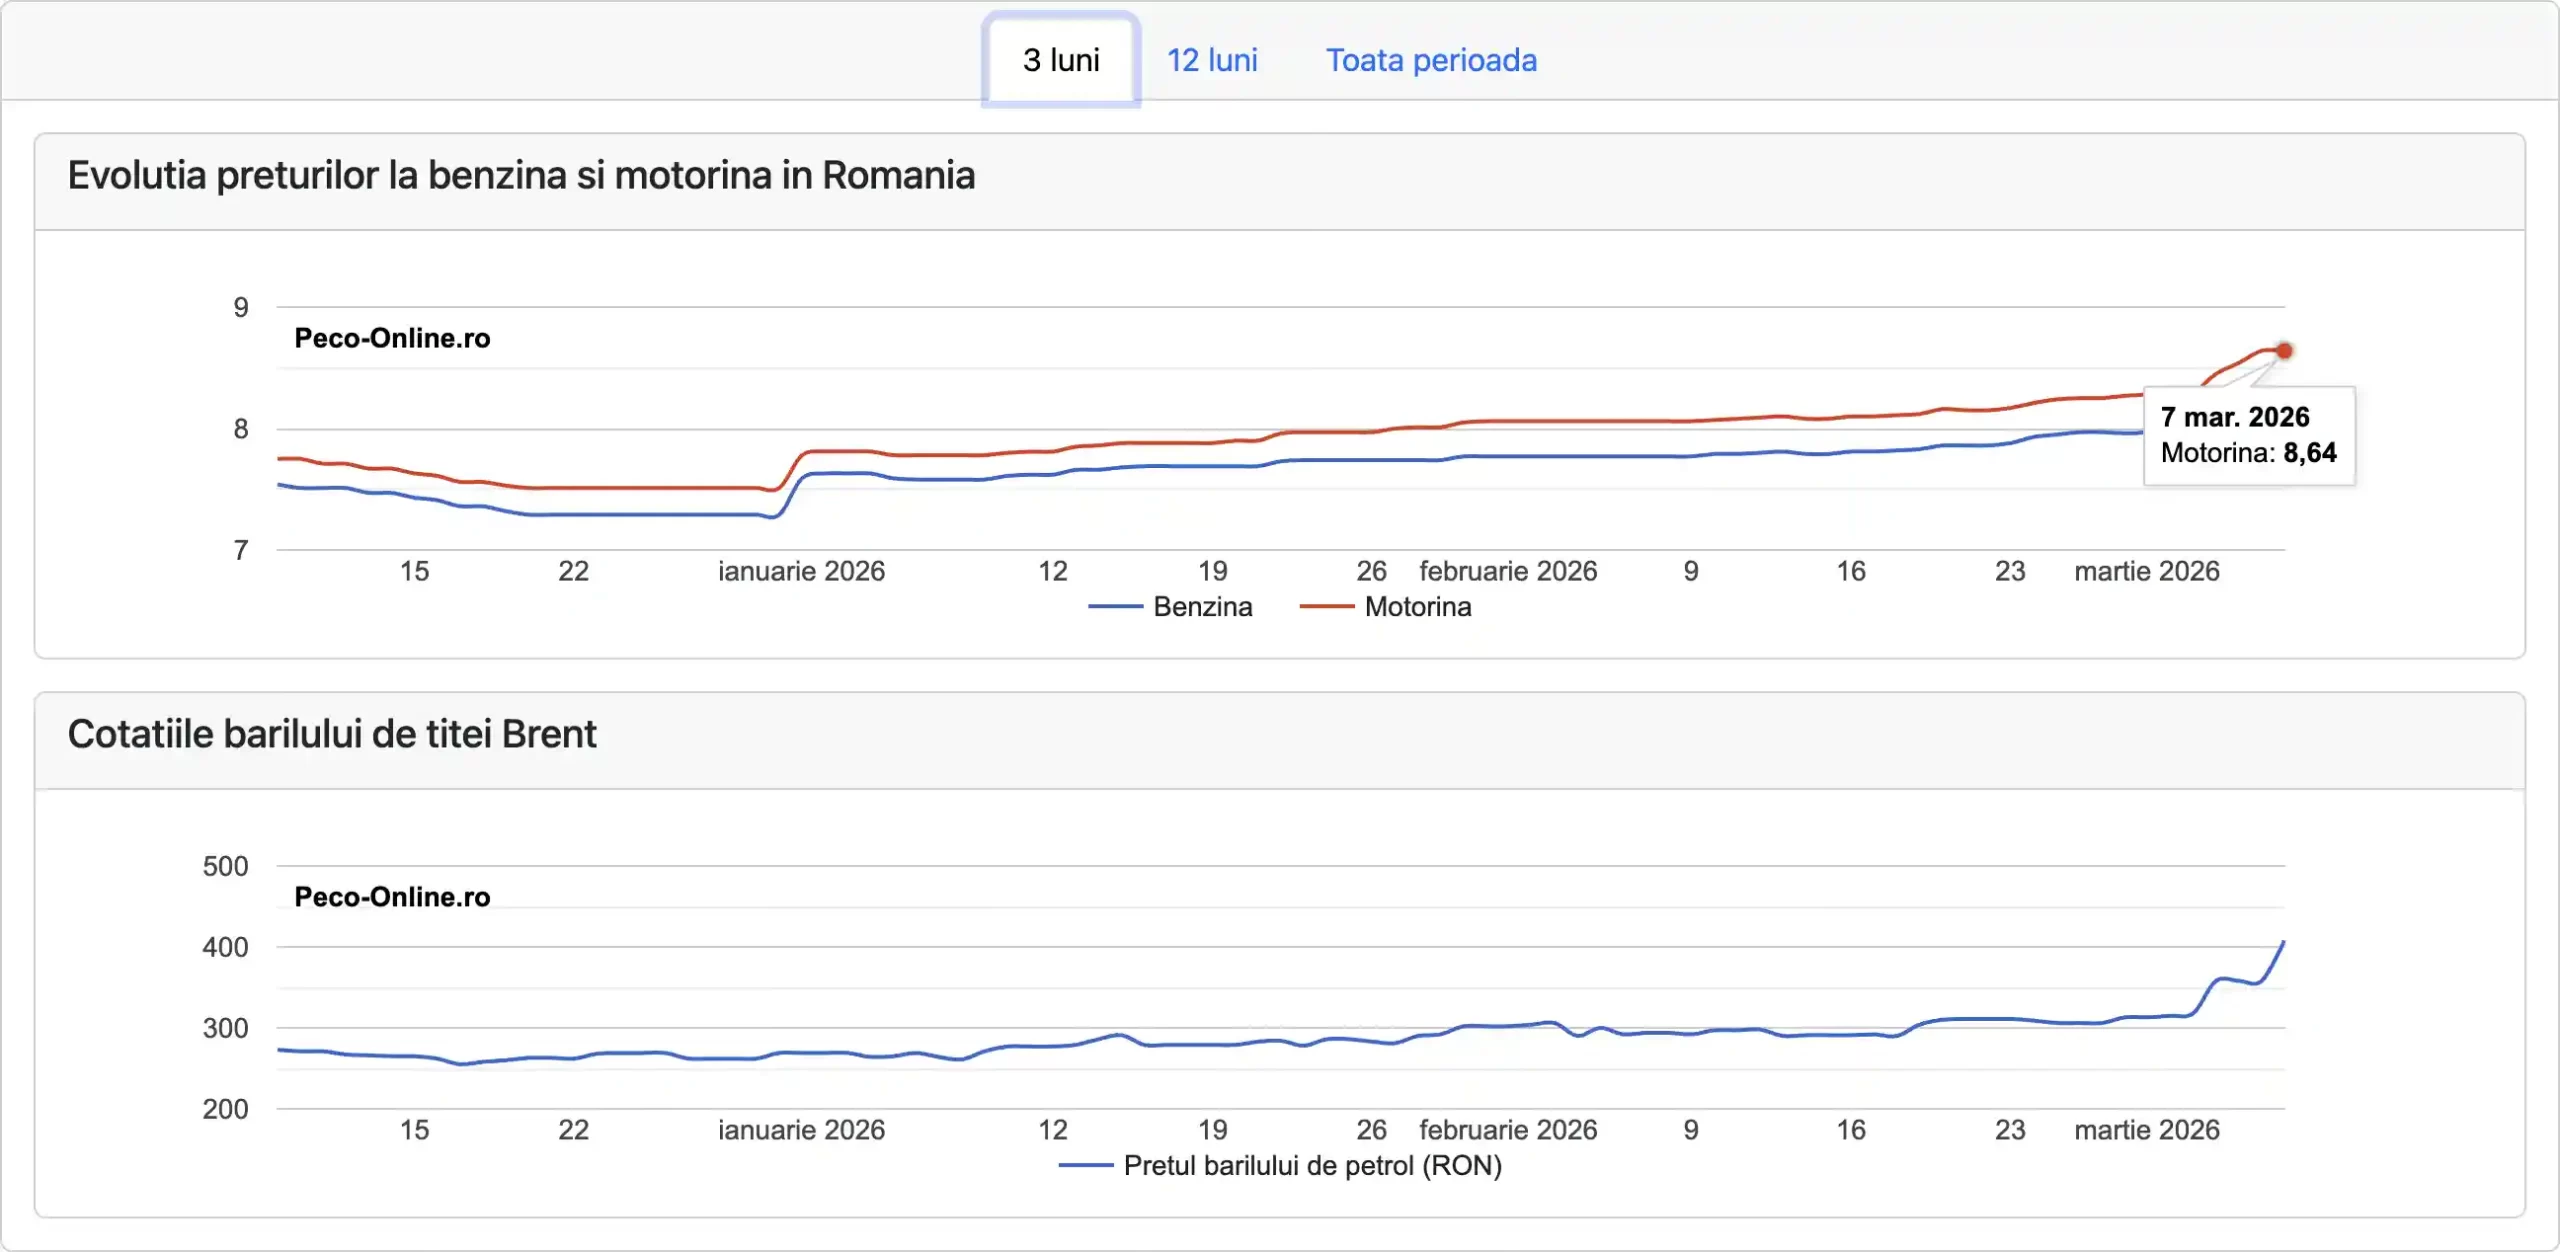Click februarie 2026 label on Brent chart axis

1507,1130
